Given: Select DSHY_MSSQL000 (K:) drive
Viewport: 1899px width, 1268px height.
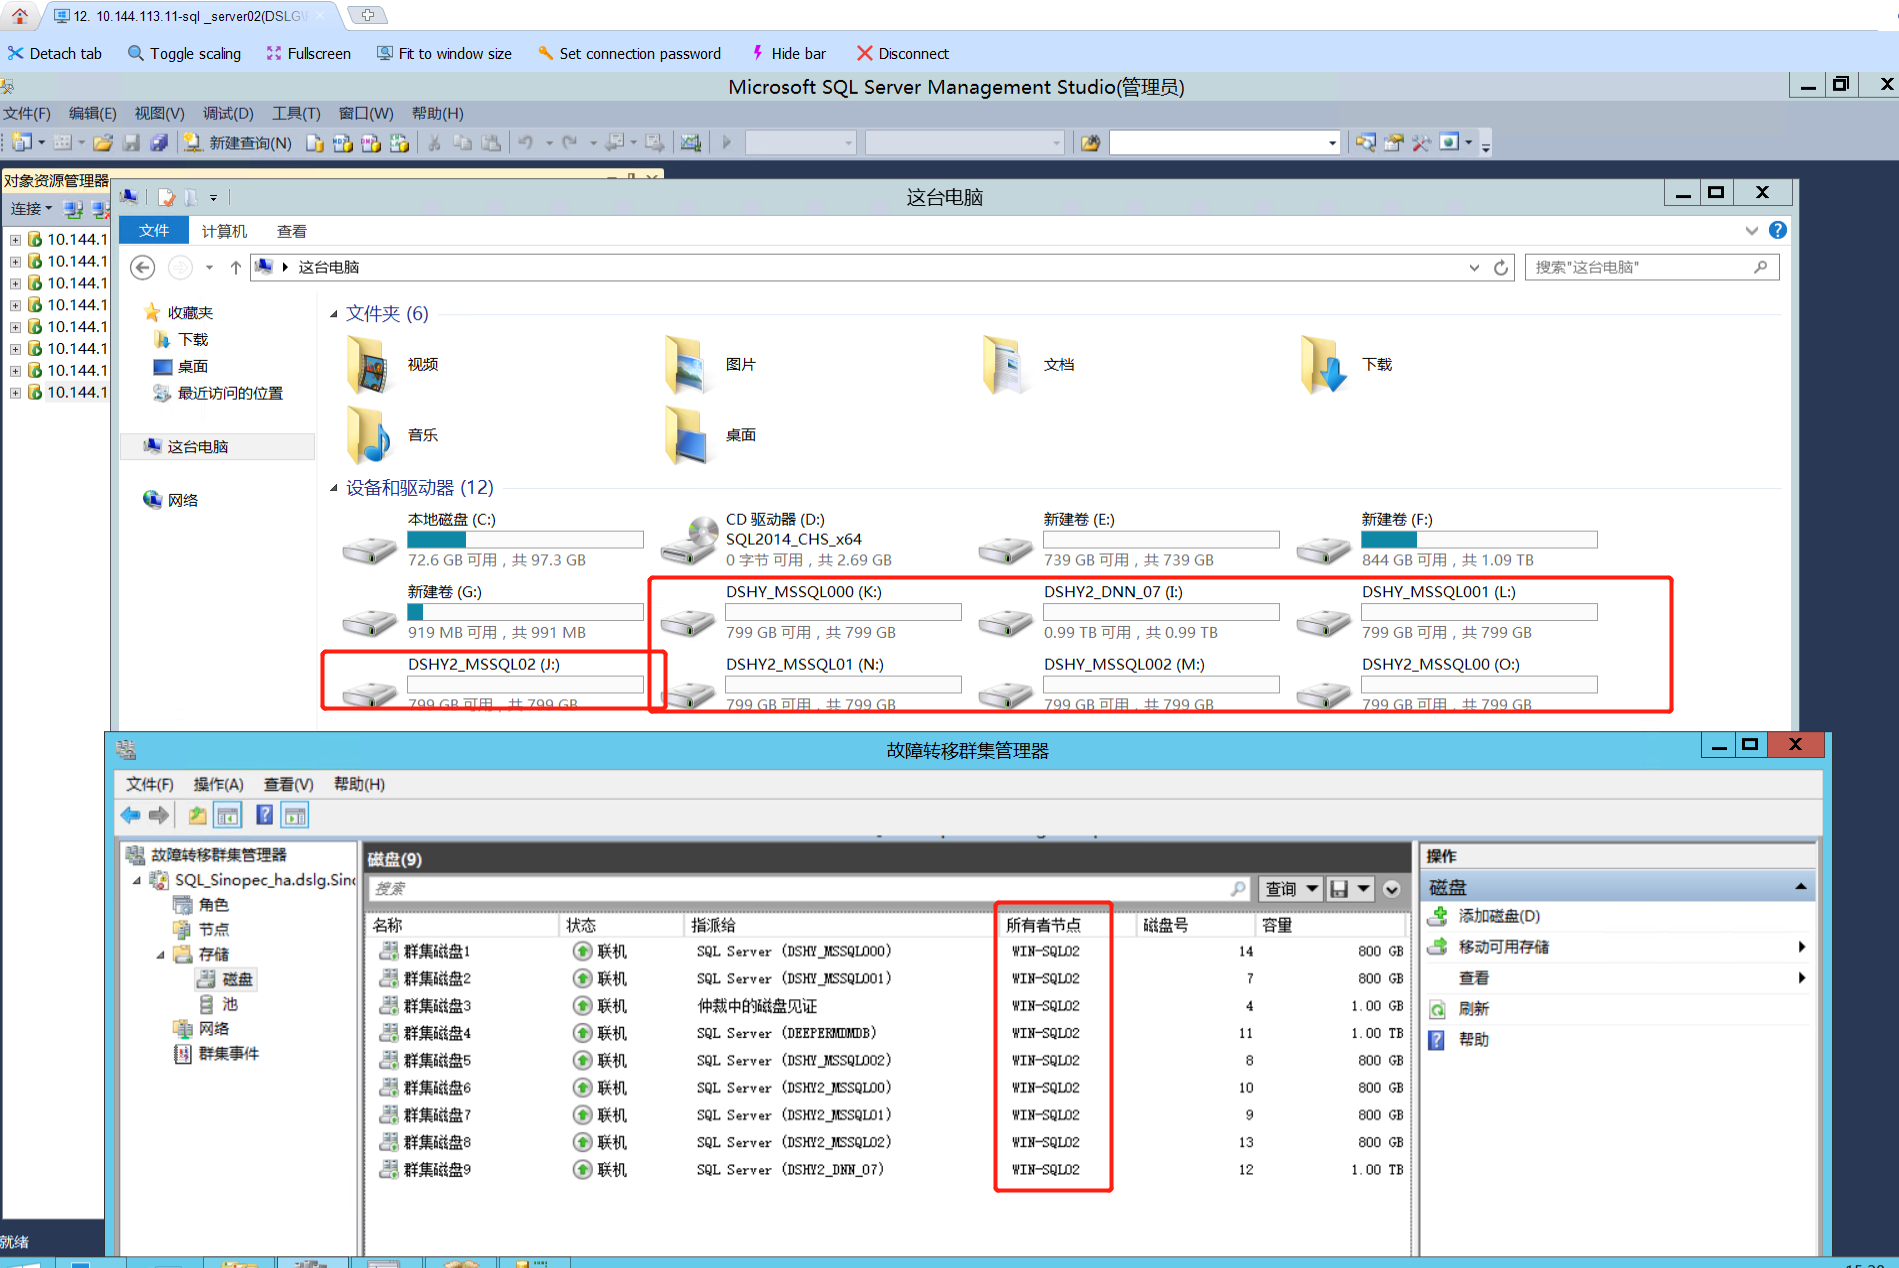Looking at the screenshot, I should [810, 612].
